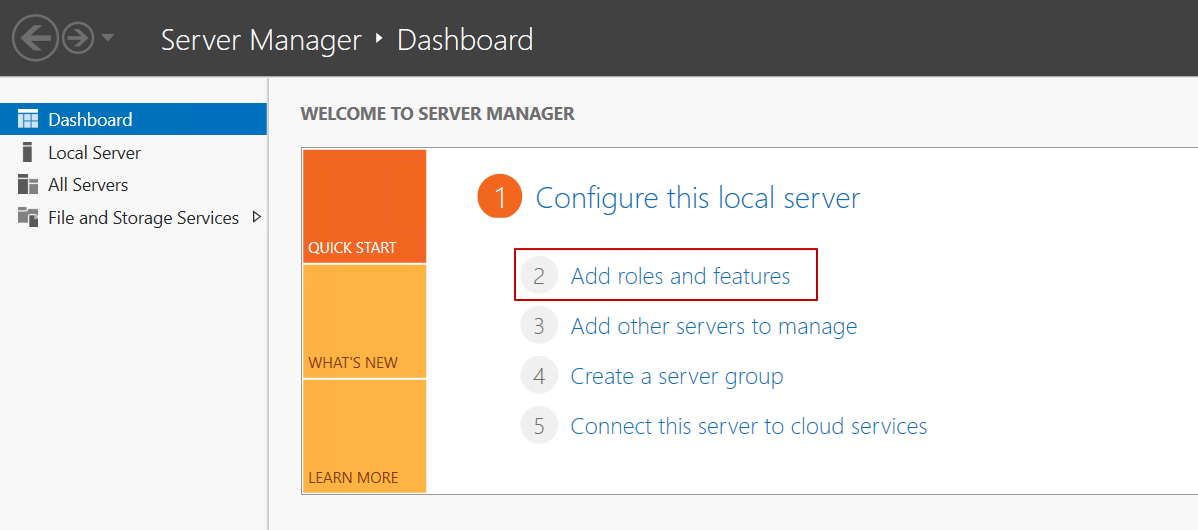Click Configure this local server link
The height and width of the screenshot is (530, 1198).
pyautogui.click(x=698, y=198)
